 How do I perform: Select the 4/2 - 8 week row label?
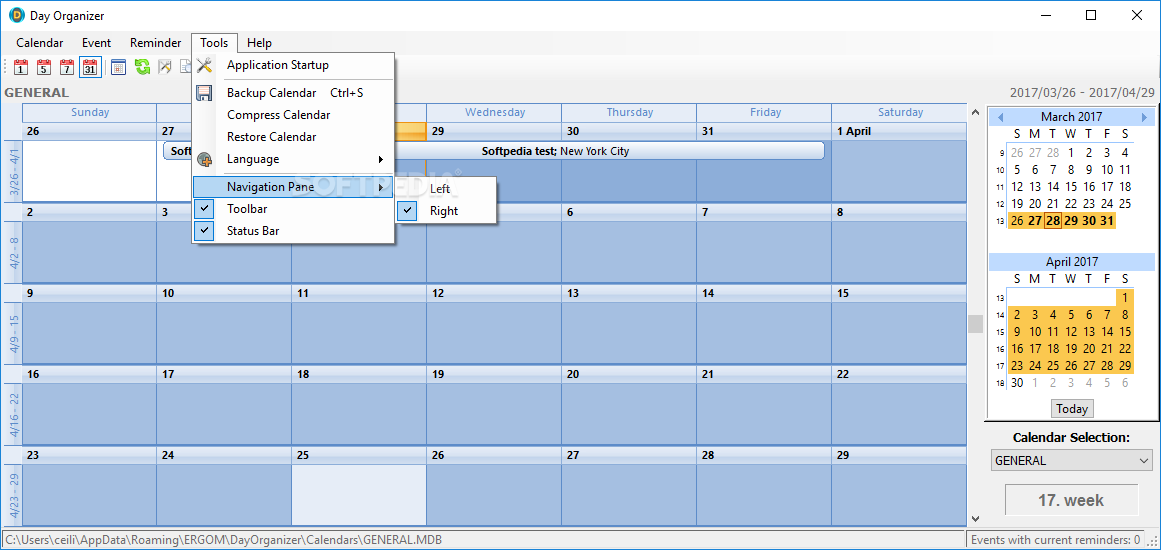pos(12,252)
